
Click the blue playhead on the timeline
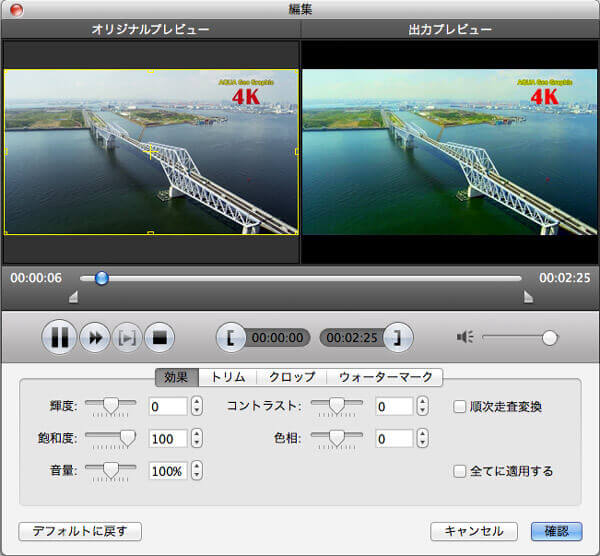(101, 278)
